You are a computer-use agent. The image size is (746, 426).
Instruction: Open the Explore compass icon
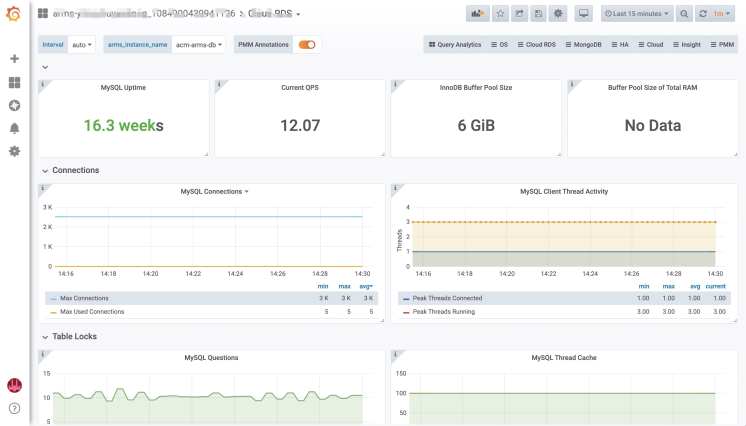click(15, 105)
